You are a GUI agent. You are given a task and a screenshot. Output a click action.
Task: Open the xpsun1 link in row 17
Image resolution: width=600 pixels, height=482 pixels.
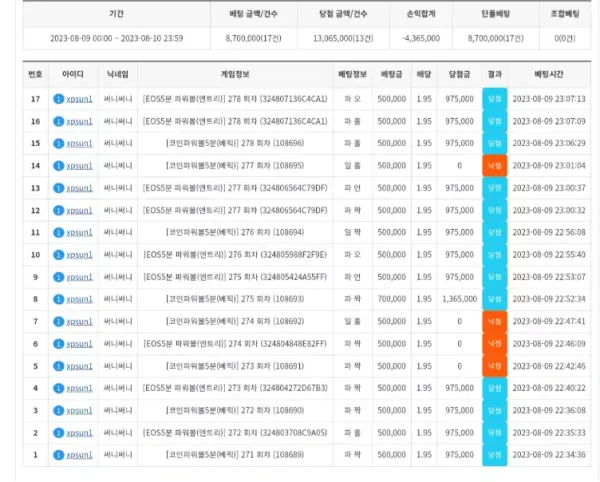[x=79, y=99]
